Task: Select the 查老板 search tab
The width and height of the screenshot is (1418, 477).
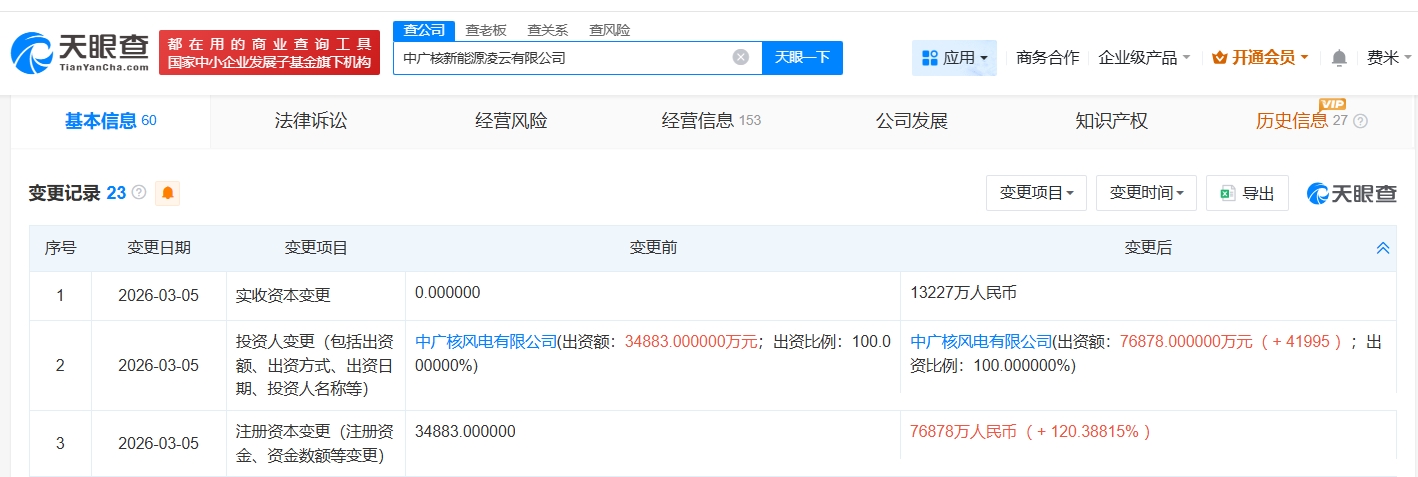Action: tap(486, 30)
